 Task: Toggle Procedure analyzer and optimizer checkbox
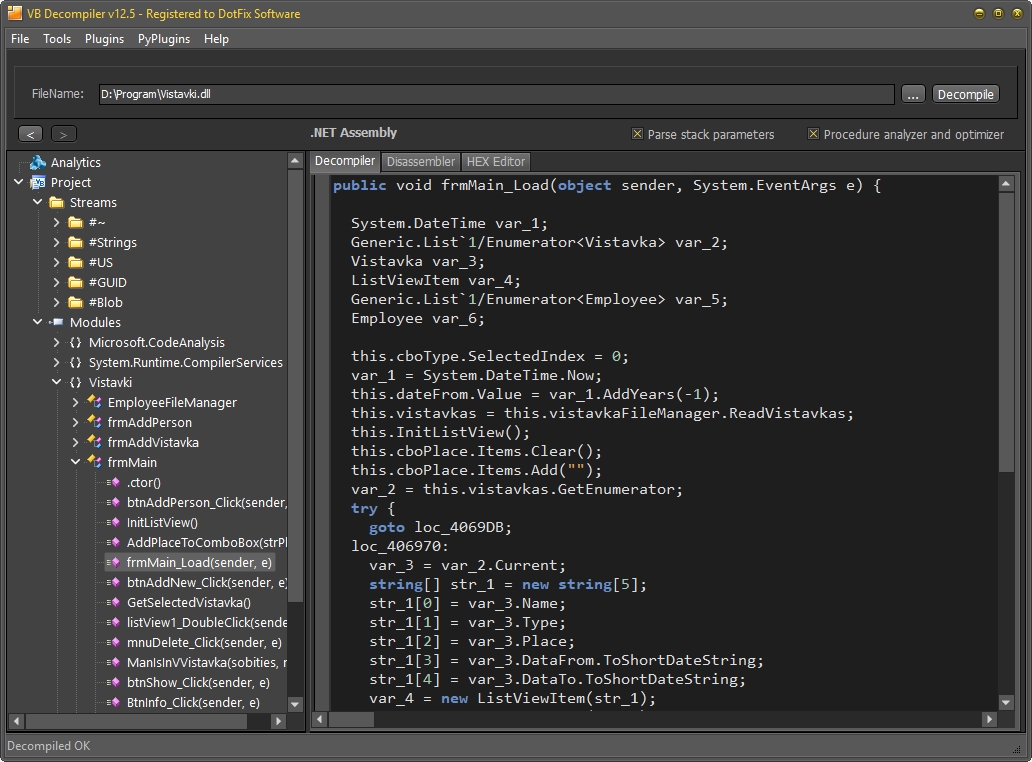tap(813, 134)
